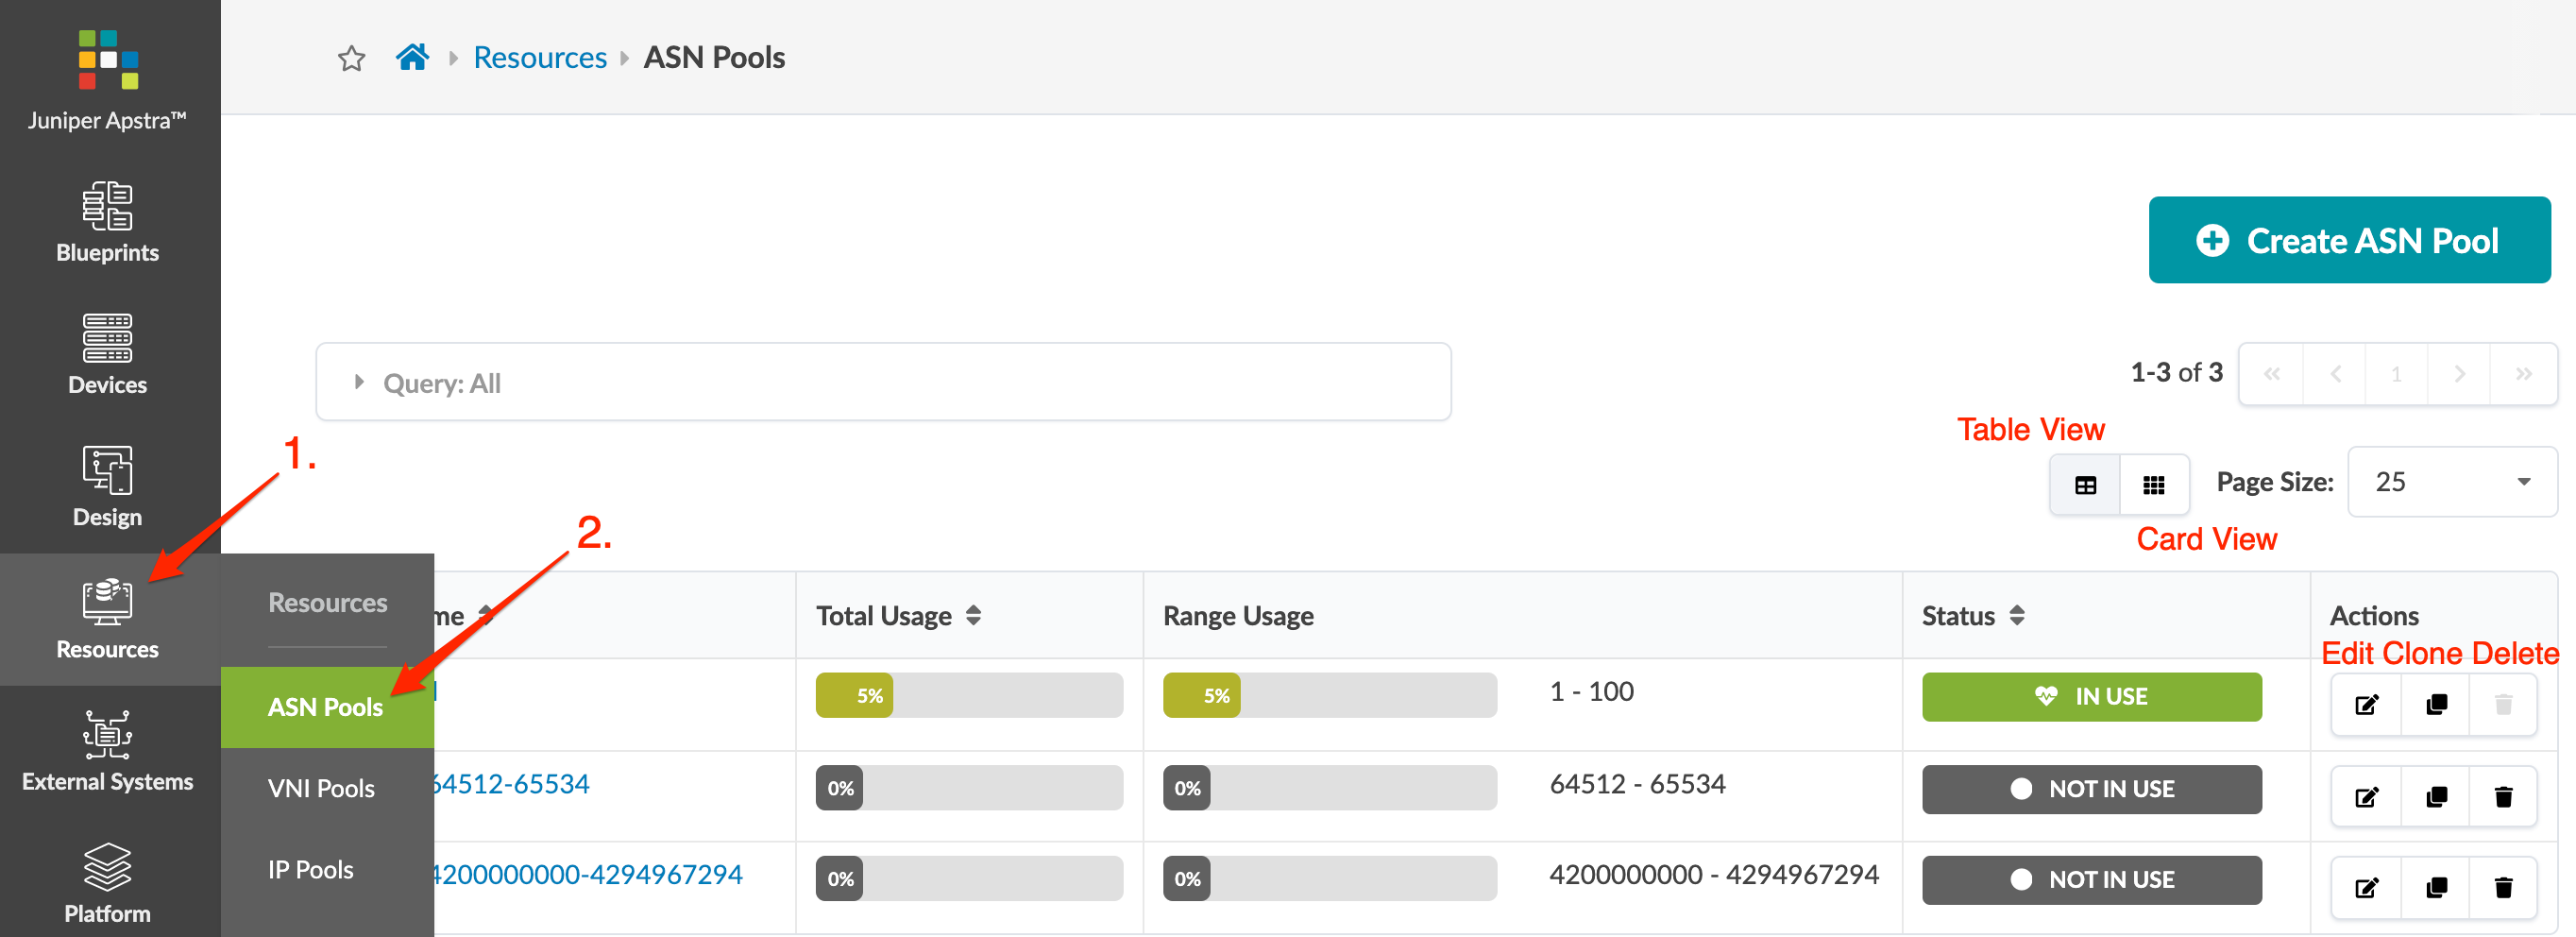Edit the 64512-65534 ASN pool
This screenshot has width=2576, height=937.
(x=2366, y=797)
